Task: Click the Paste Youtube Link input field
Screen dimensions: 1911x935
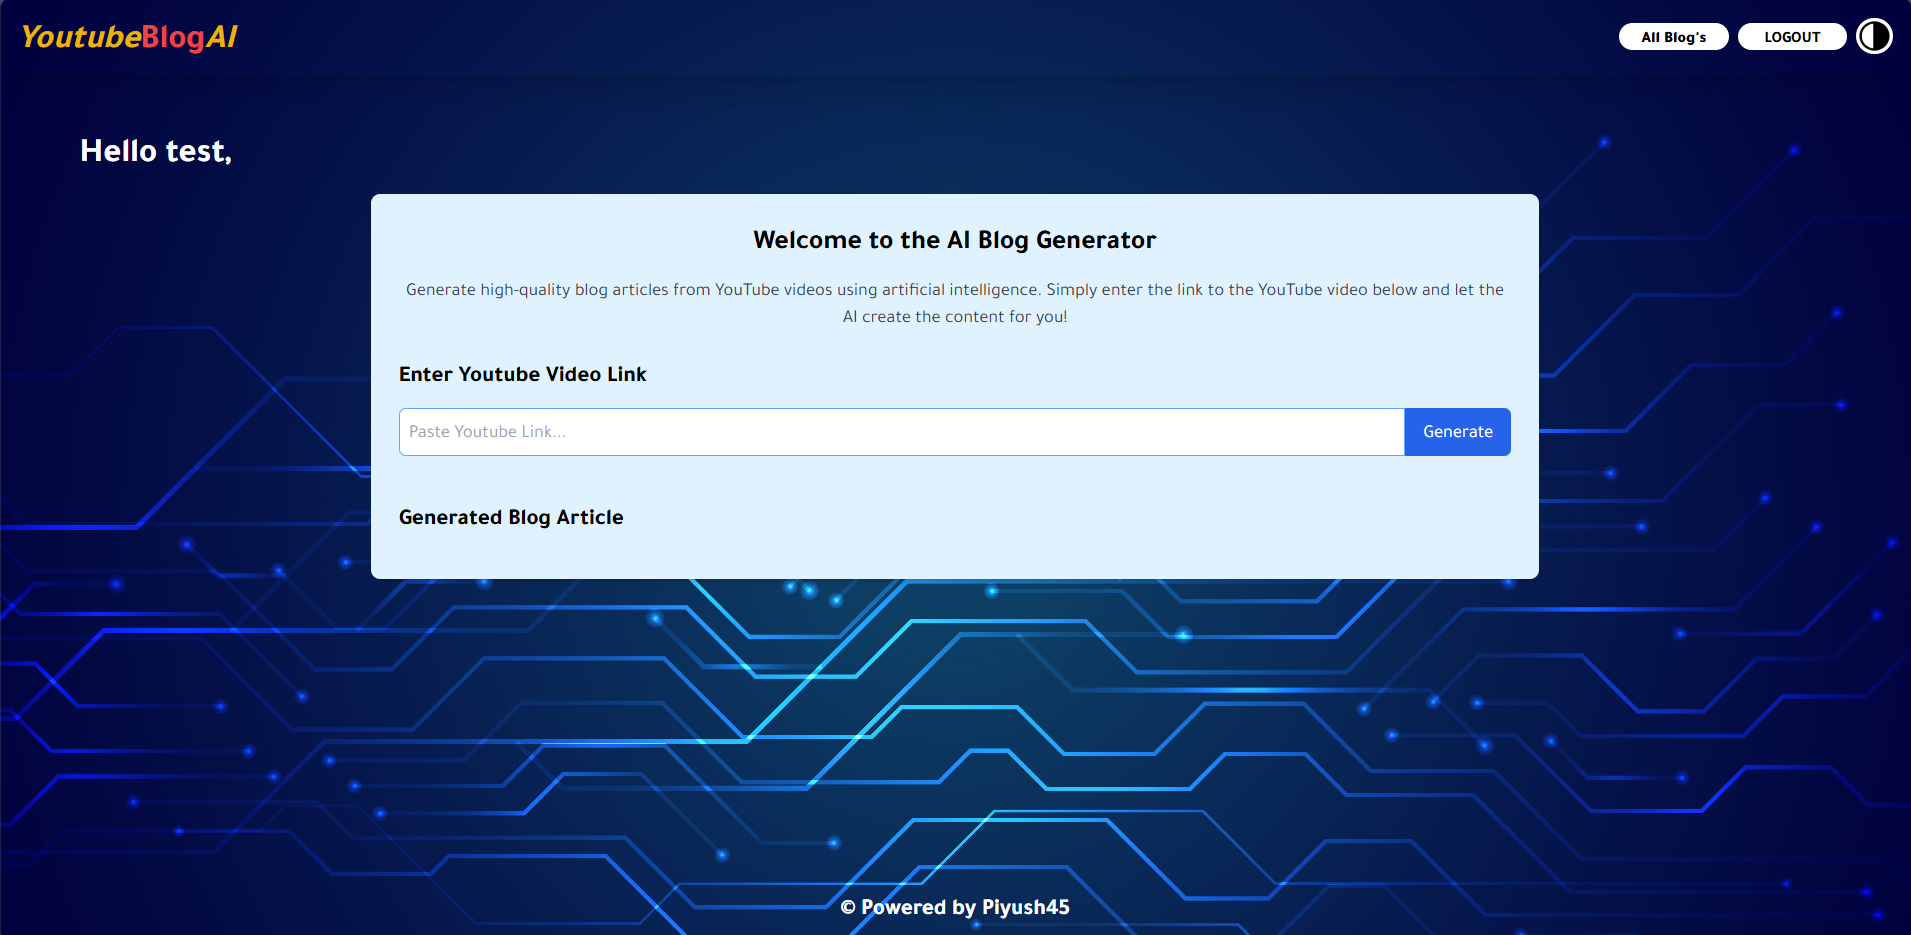Action: point(900,431)
